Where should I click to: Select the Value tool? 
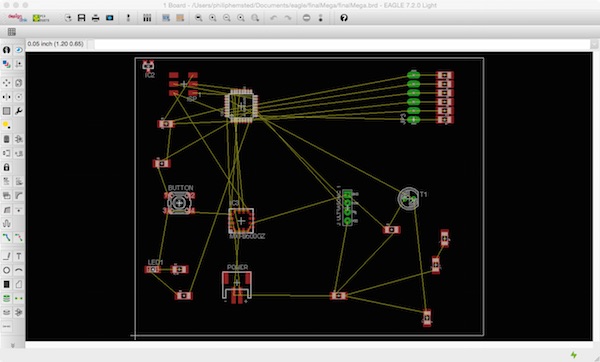(18, 181)
